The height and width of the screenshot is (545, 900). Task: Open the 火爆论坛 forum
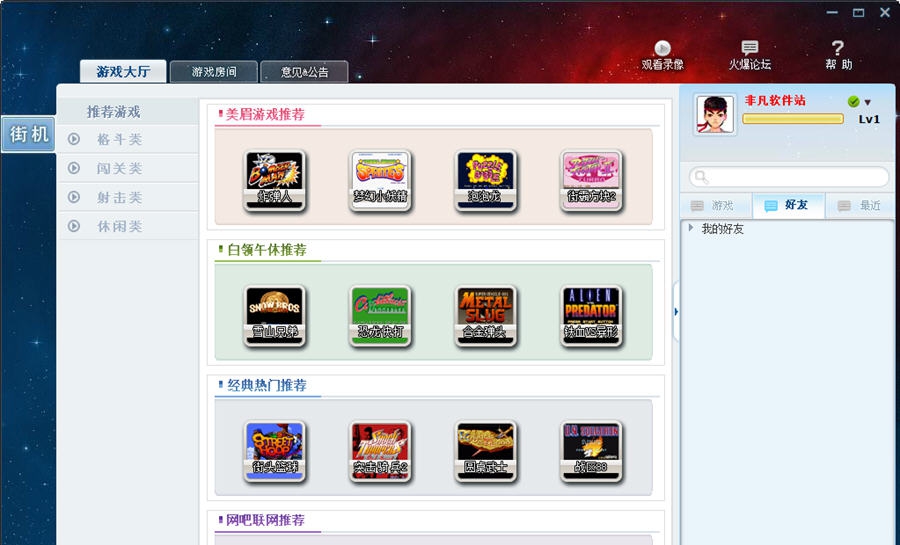750,56
